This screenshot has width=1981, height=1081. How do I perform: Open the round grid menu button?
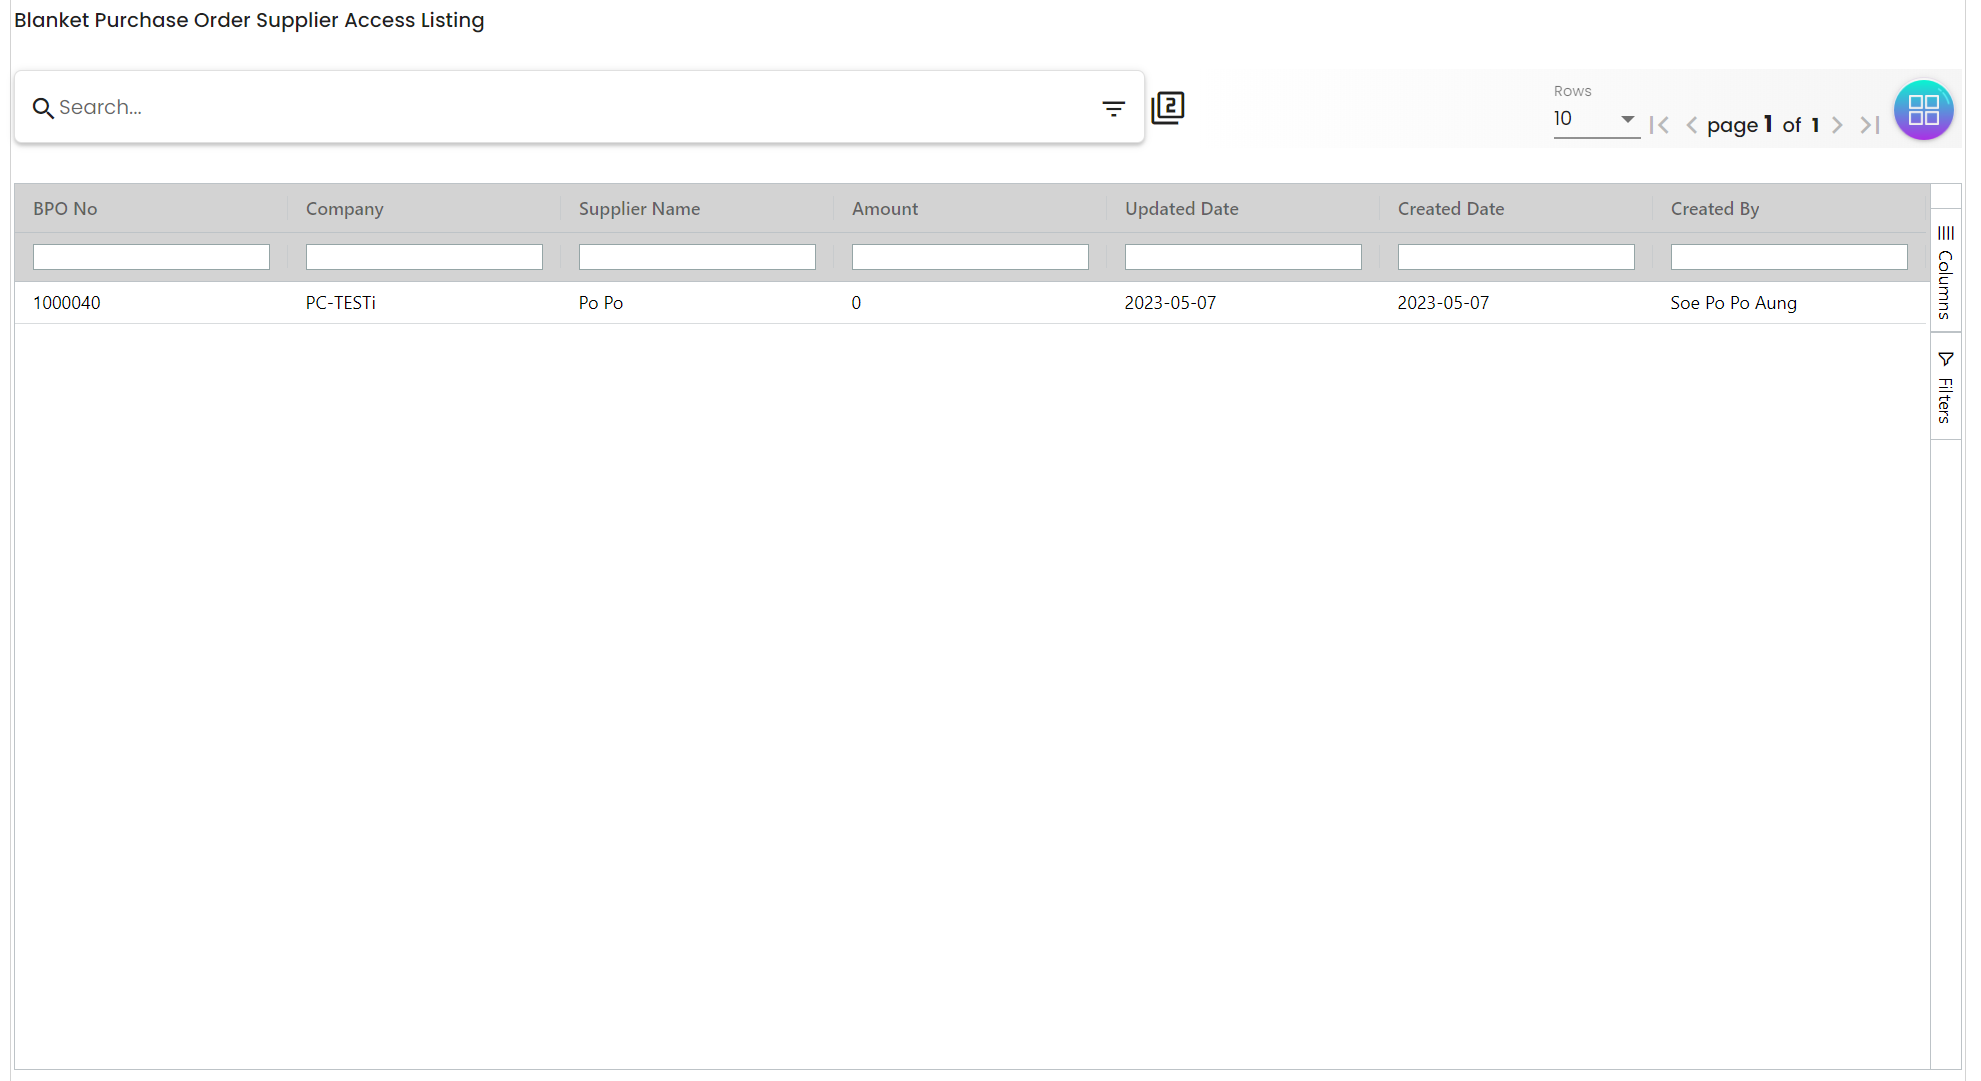click(1923, 110)
